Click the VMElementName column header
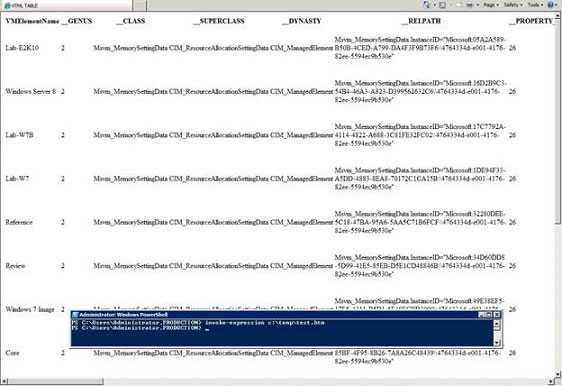Viewport: 562px width, 386px height. coord(32,21)
